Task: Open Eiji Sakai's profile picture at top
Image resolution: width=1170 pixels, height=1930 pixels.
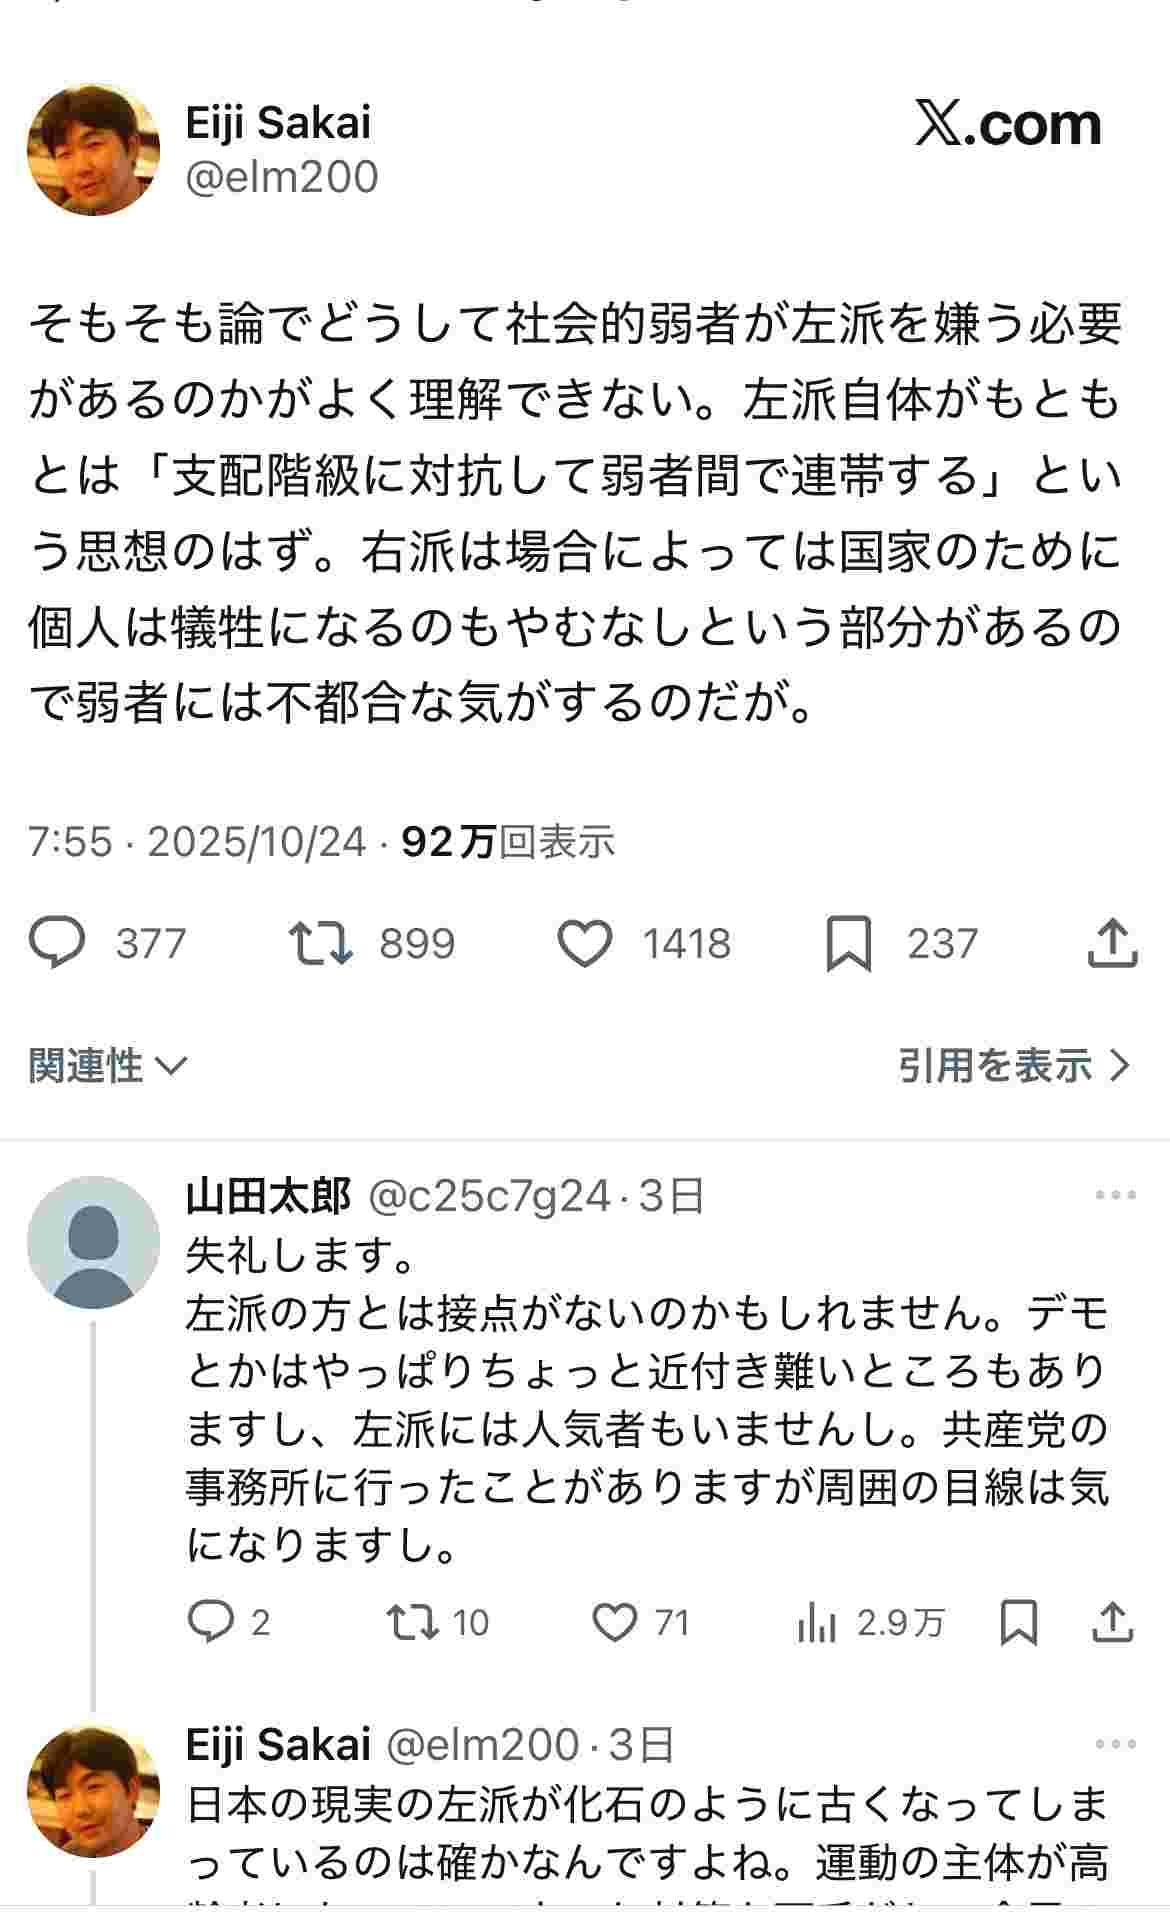Action: point(93,149)
